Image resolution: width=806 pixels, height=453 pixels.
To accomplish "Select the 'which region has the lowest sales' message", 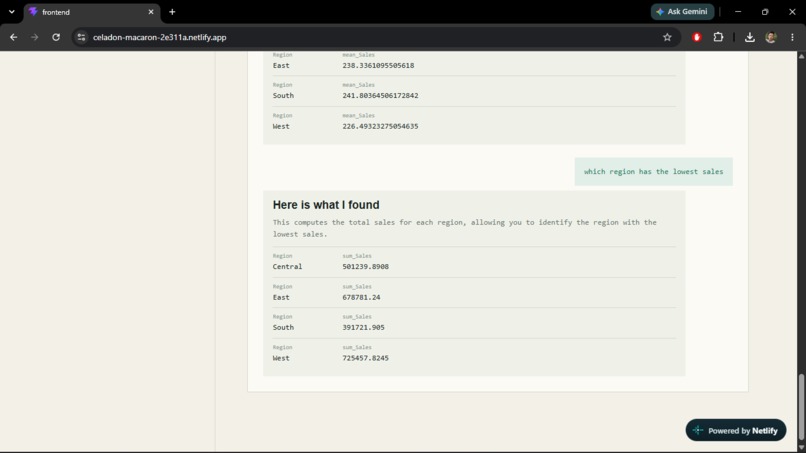I will (x=653, y=172).
